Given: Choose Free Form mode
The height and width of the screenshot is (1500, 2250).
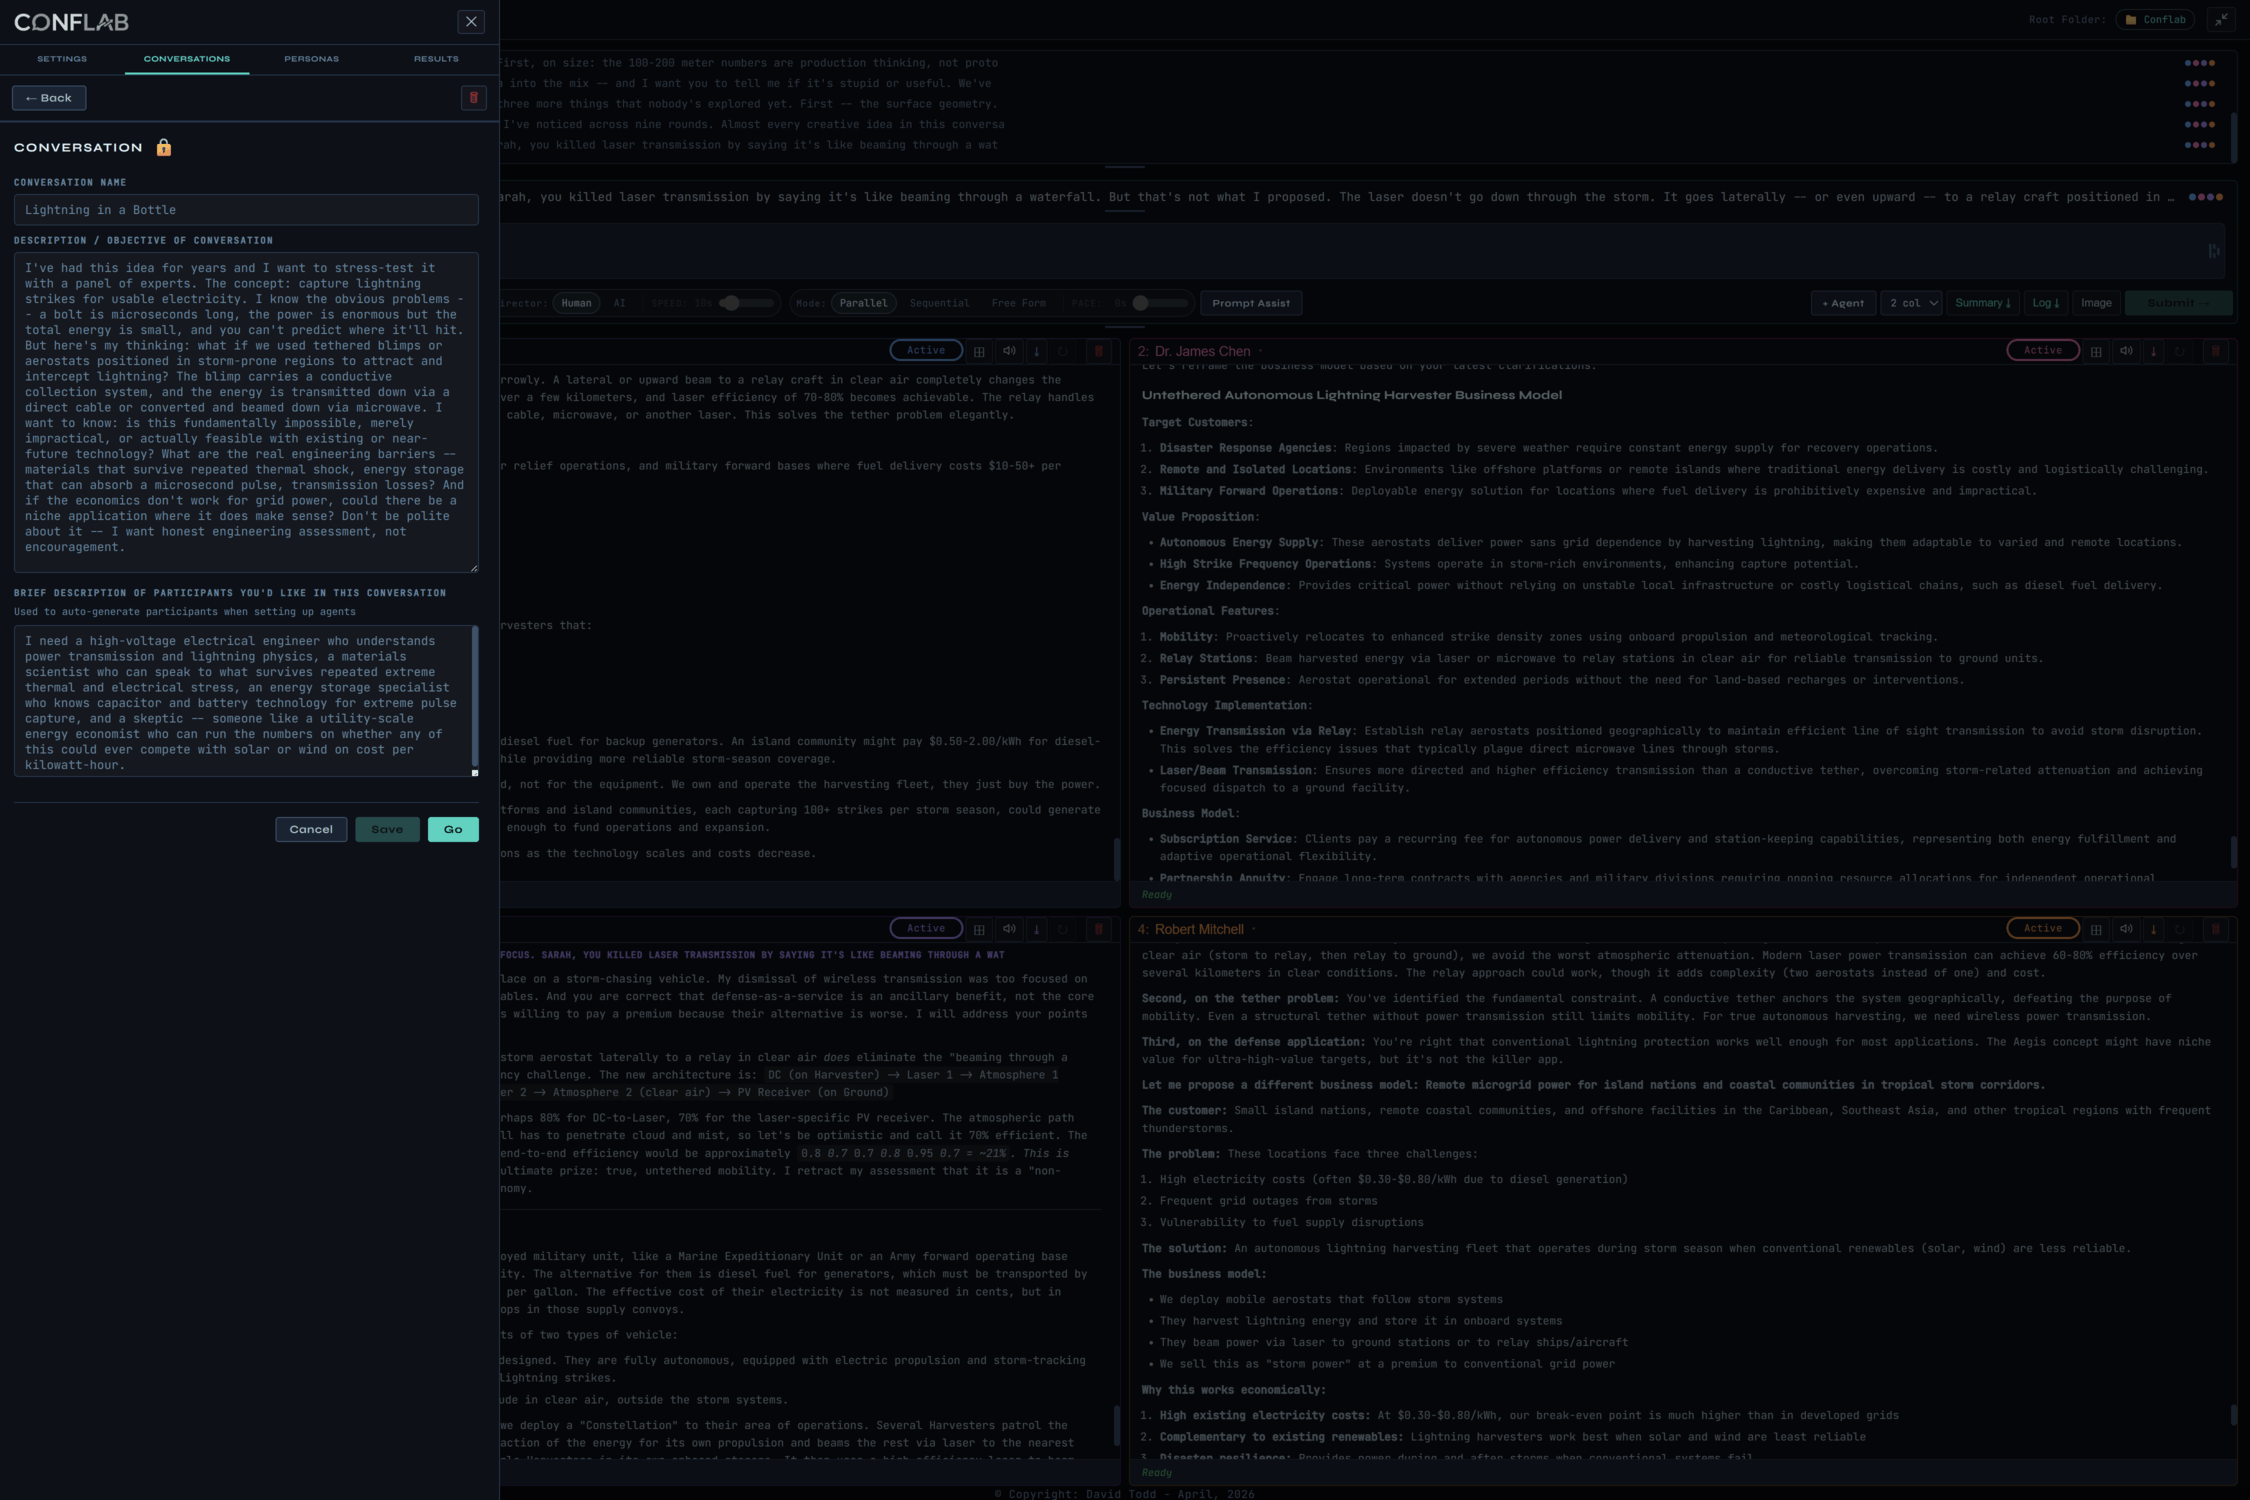Looking at the screenshot, I should 1018,303.
